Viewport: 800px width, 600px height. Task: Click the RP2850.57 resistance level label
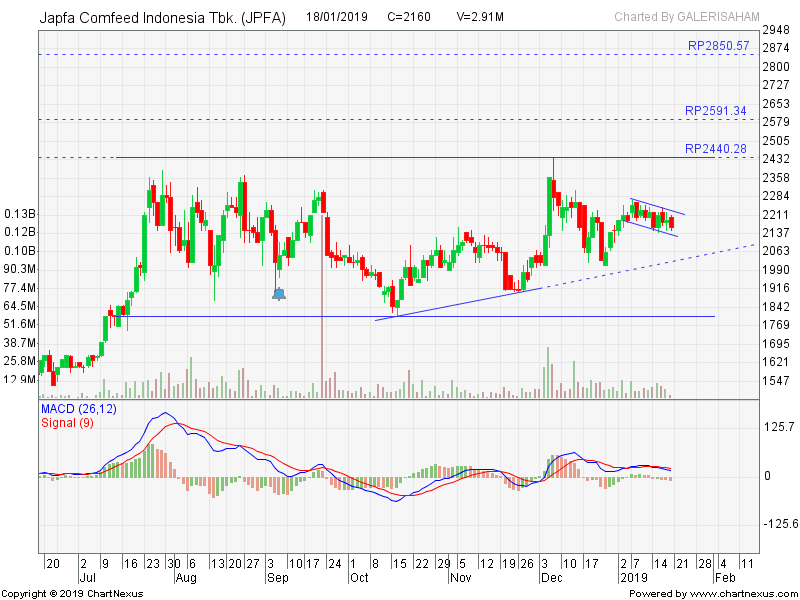click(718, 46)
